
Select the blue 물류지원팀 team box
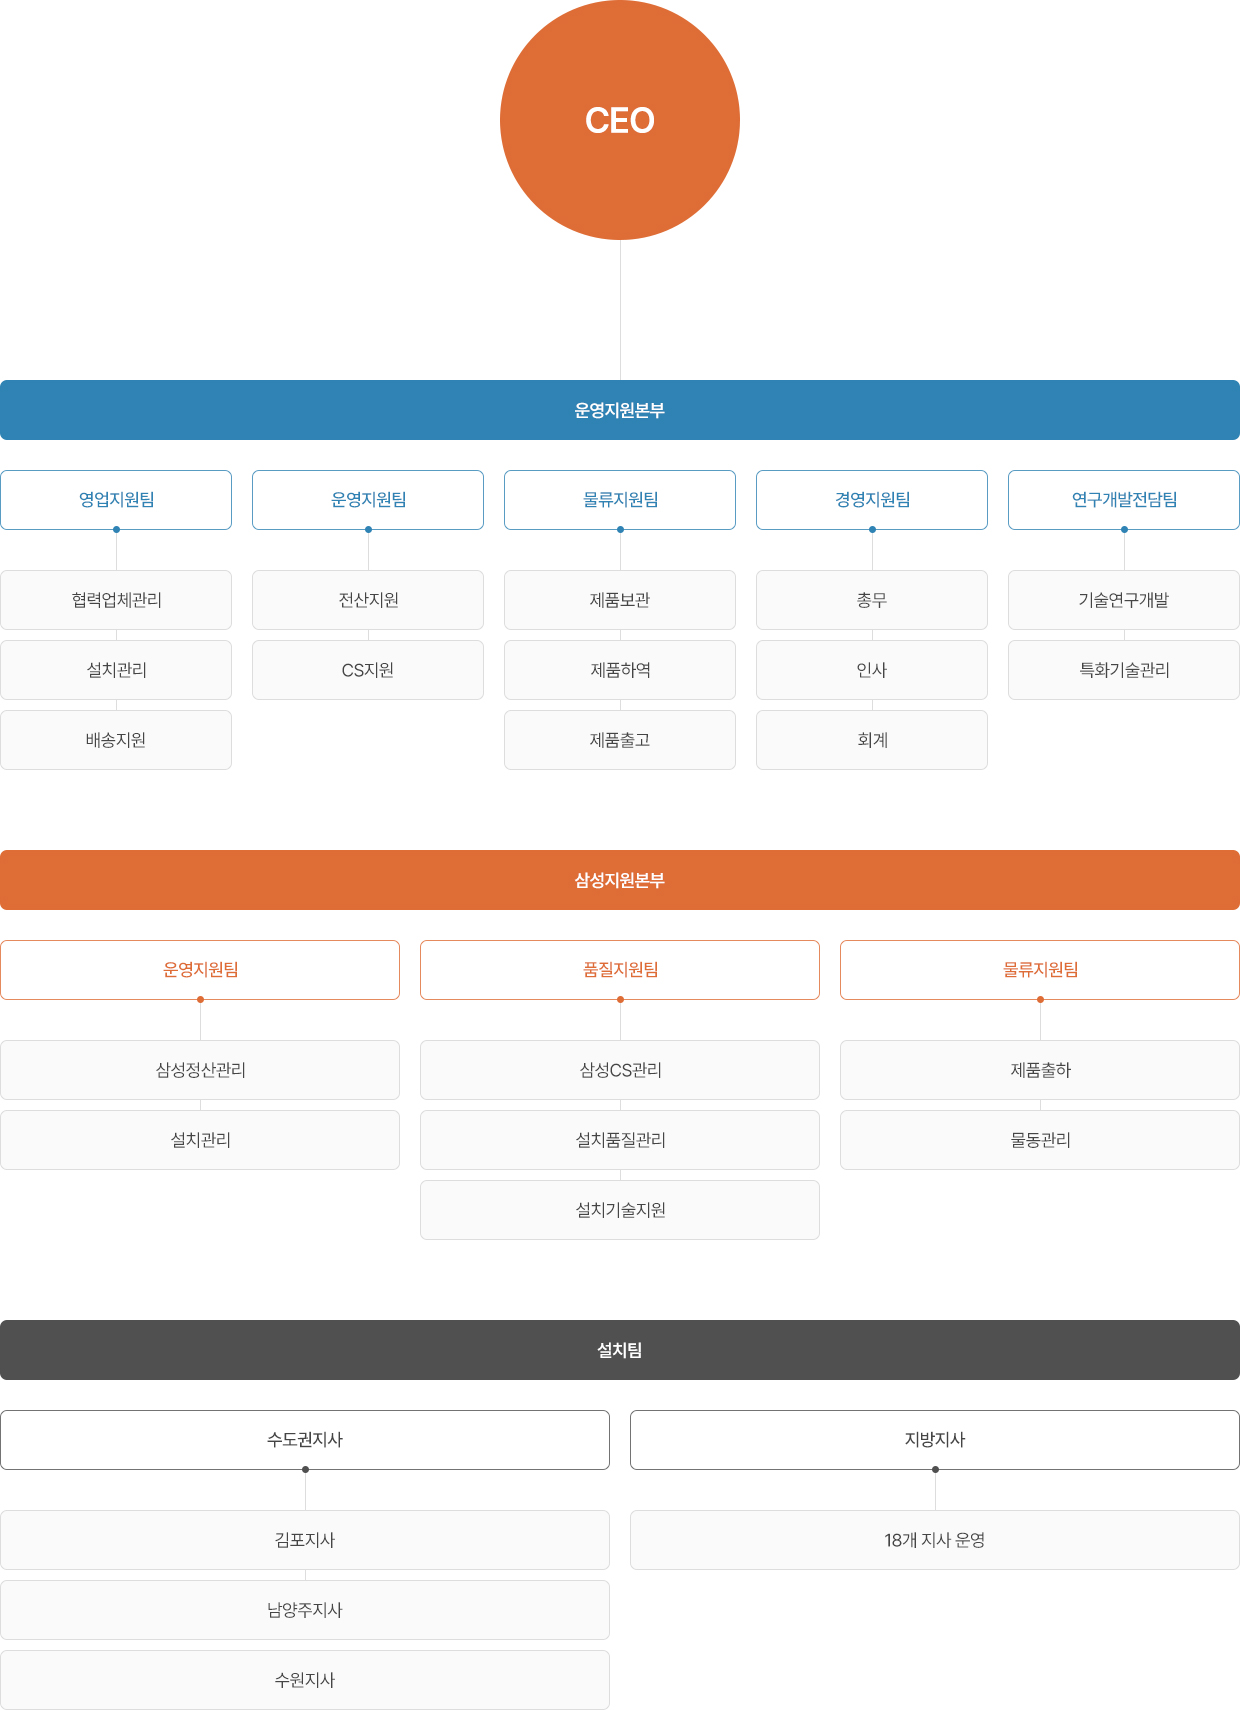click(x=620, y=500)
